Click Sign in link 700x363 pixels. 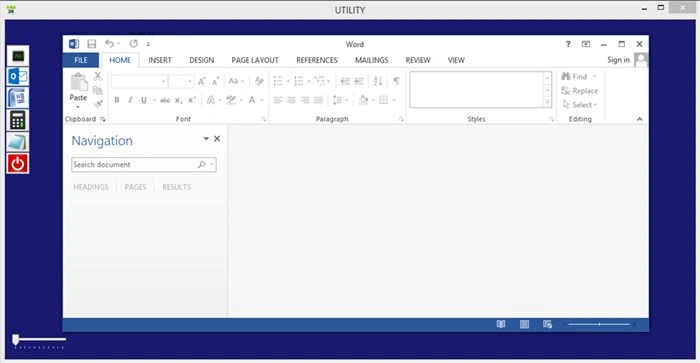pyautogui.click(x=618, y=60)
